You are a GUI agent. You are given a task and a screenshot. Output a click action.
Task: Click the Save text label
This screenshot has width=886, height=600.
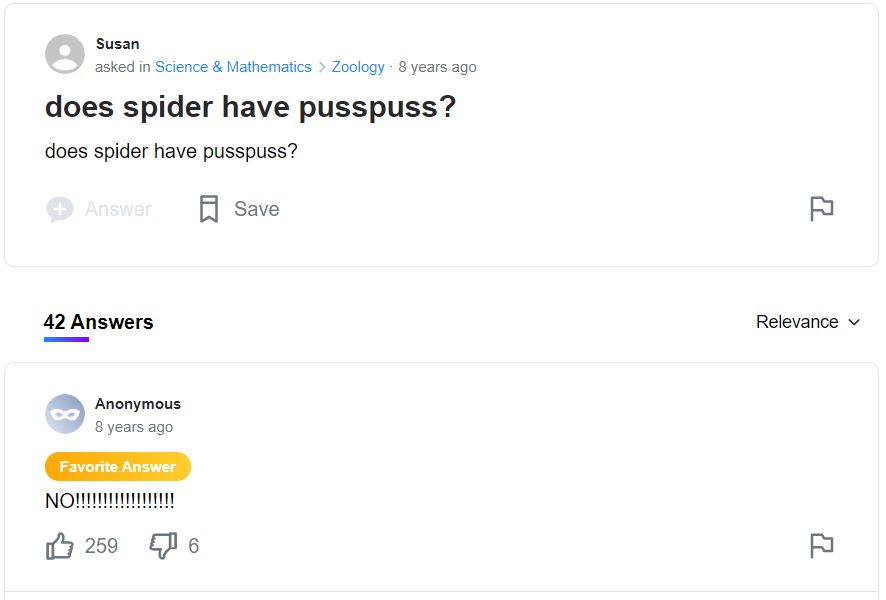click(x=256, y=209)
